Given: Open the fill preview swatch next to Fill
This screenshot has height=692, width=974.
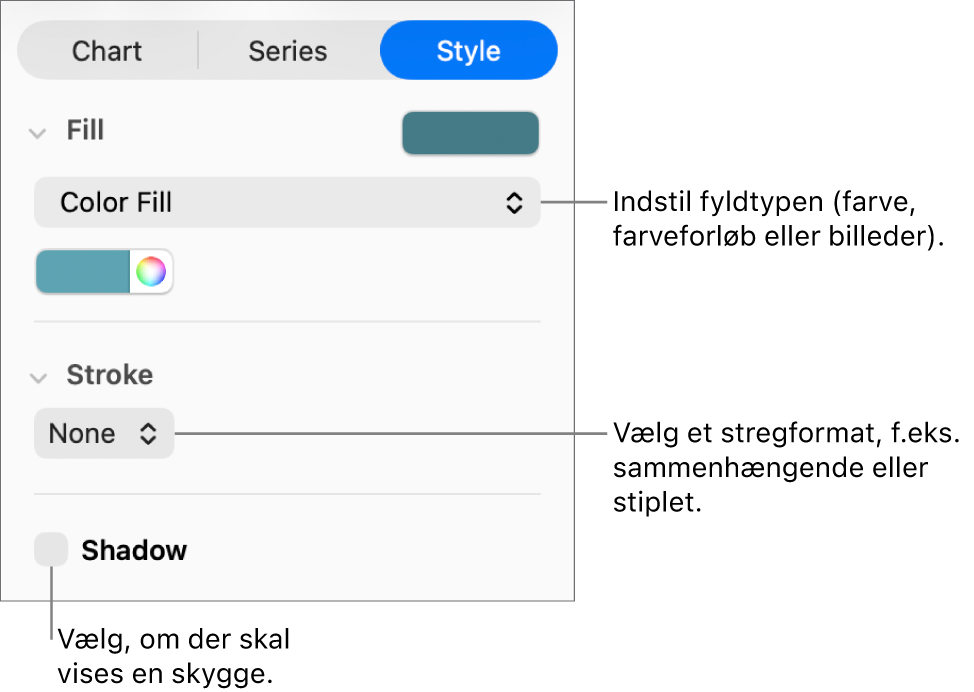Looking at the screenshot, I should pos(470,133).
